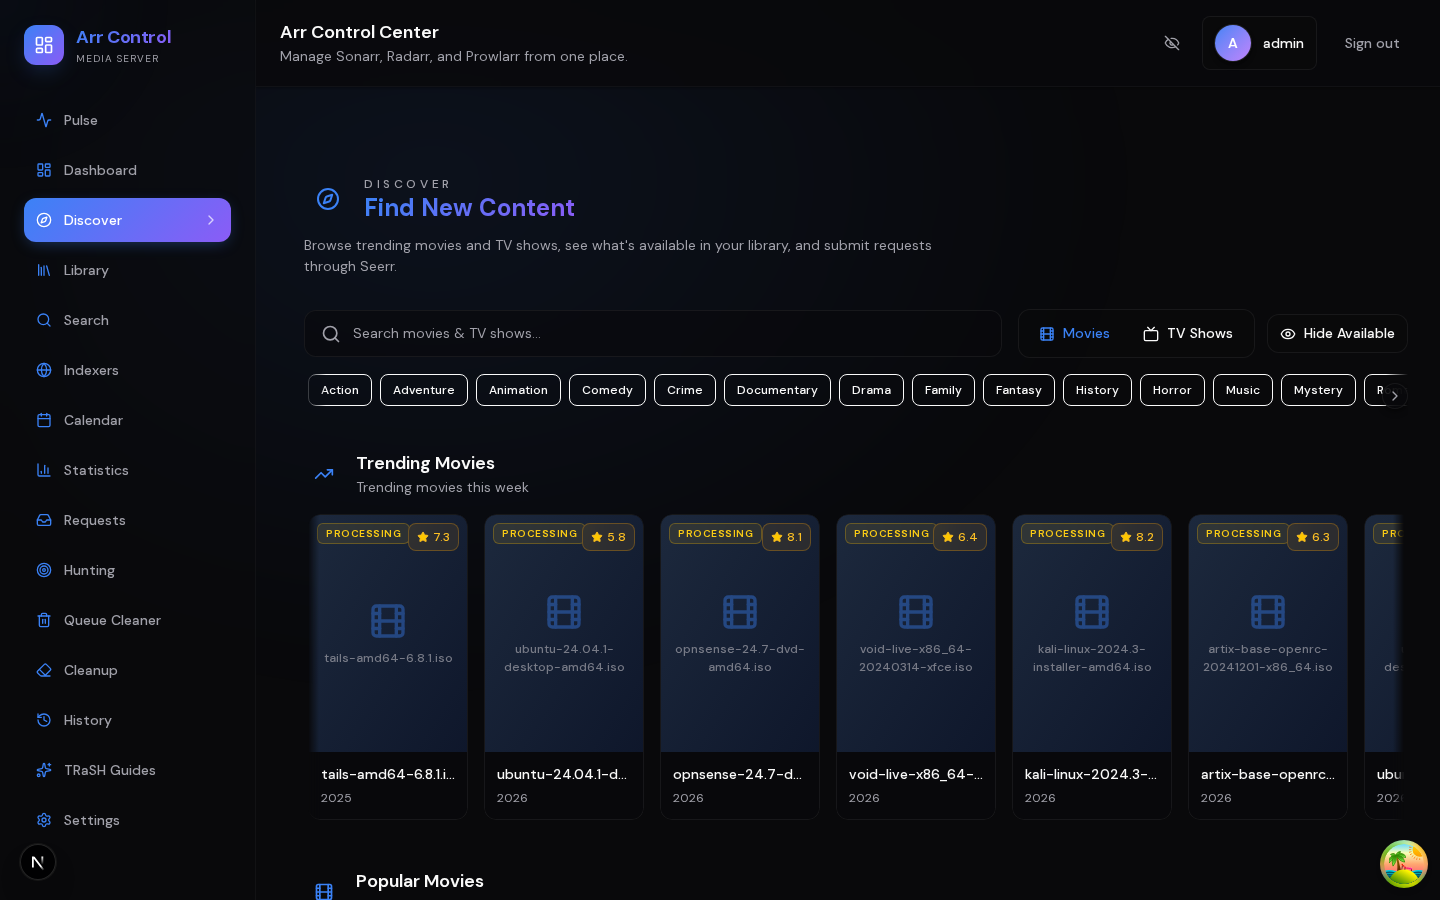Open Requests in the sidebar
The width and height of the screenshot is (1440, 900).
tap(127, 520)
